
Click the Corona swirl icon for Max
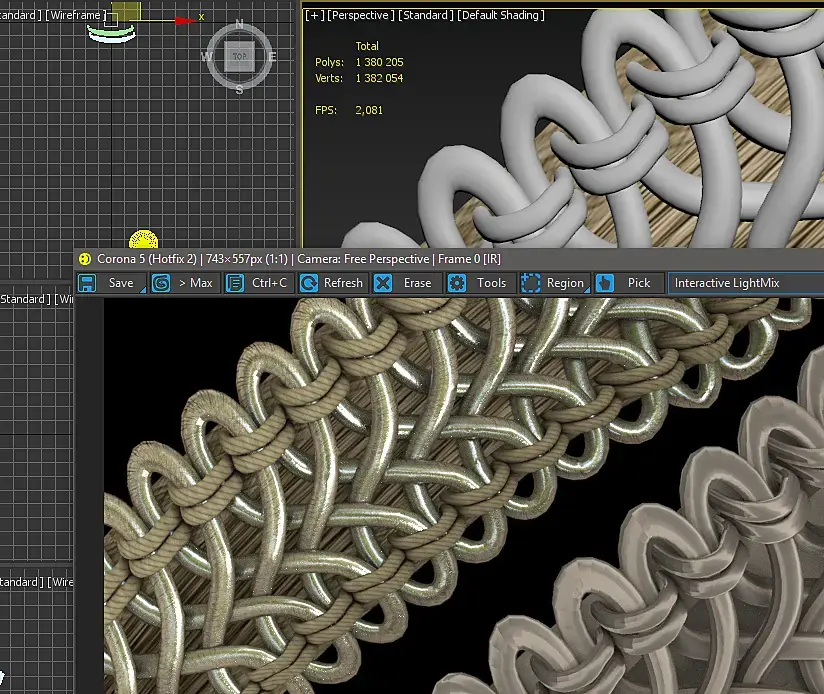pyautogui.click(x=161, y=283)
